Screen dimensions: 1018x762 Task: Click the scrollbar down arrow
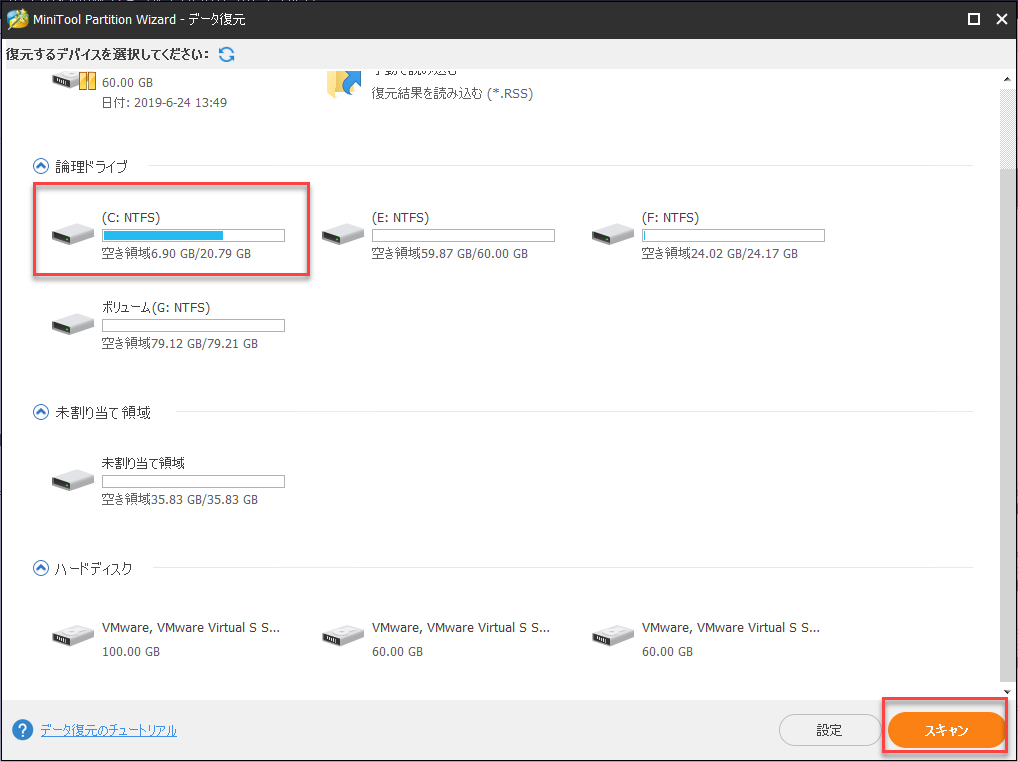pyautogui.click(x=1007, y=692)
